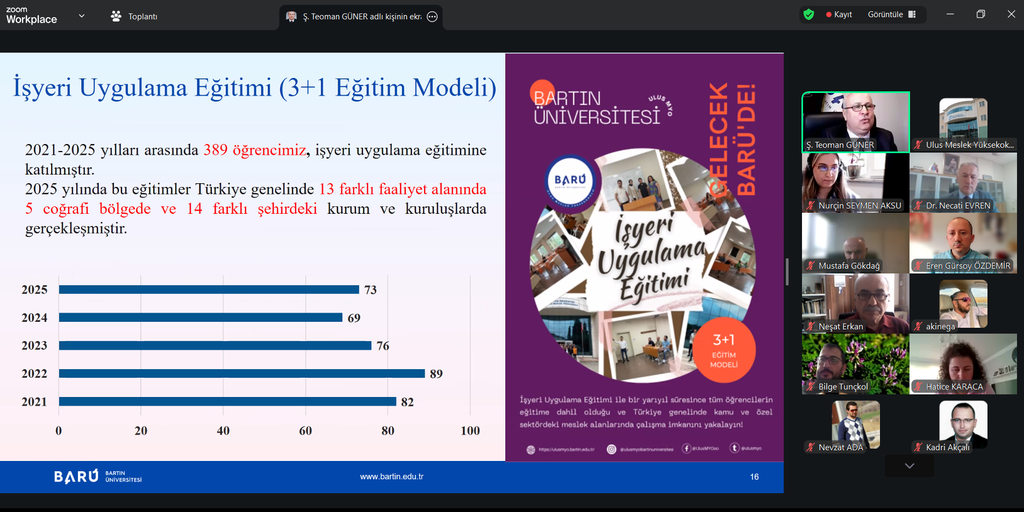The image size is (1024, 512).
Task: Expand the Zoom Workplace dropdown chevron
Action: pos(81,15)
